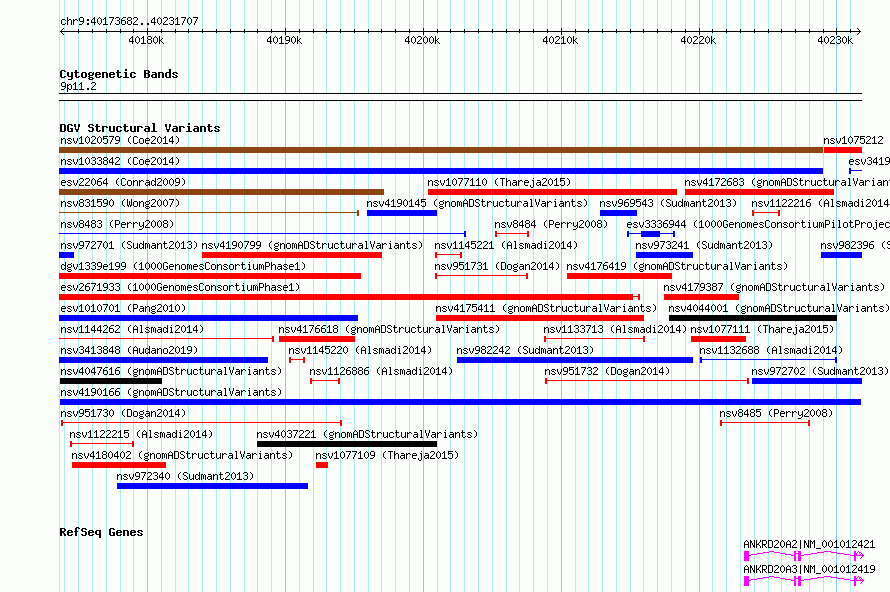The height and width of the screenshot is (592, 890).
Task: Select the long blue nsv4190166 variant bar
Action: pyautogui.click(x=460, y=402)
